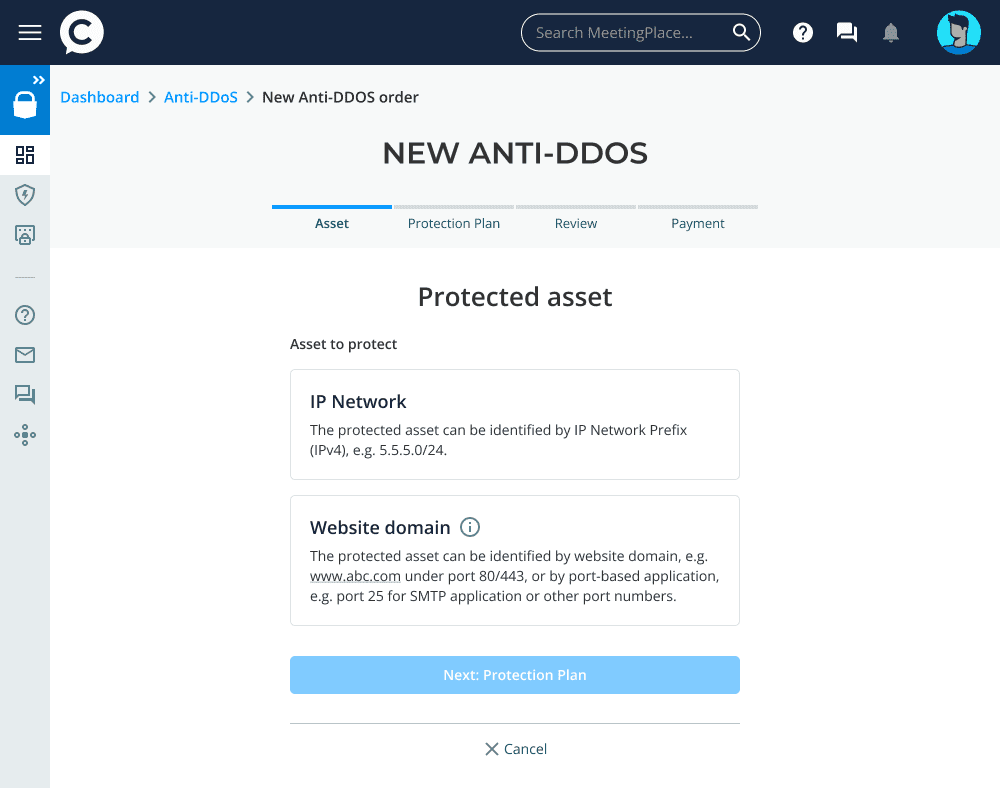1000x788 pixels.
Task: Click the MeetingPlace logo in header
Action: (81, 33)
